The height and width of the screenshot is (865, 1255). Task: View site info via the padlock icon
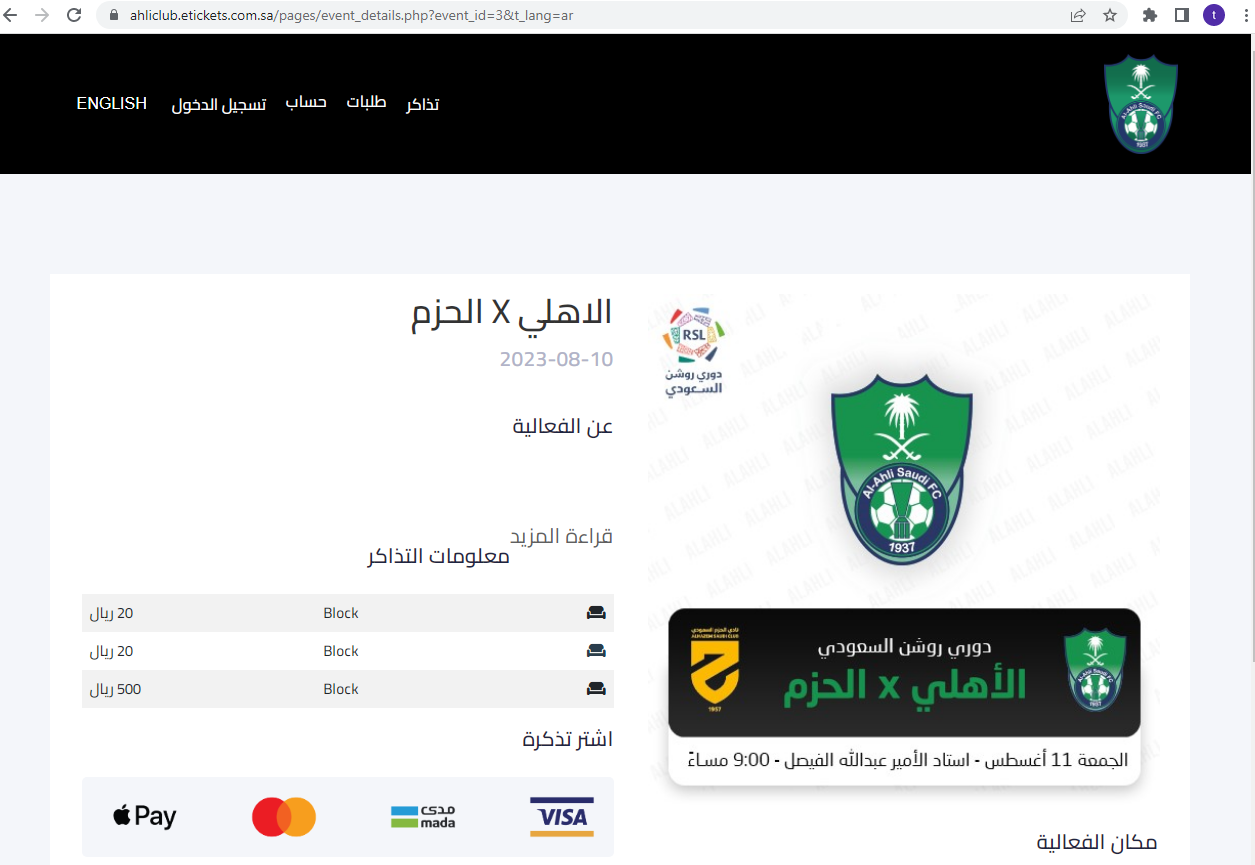click(112, 16)
